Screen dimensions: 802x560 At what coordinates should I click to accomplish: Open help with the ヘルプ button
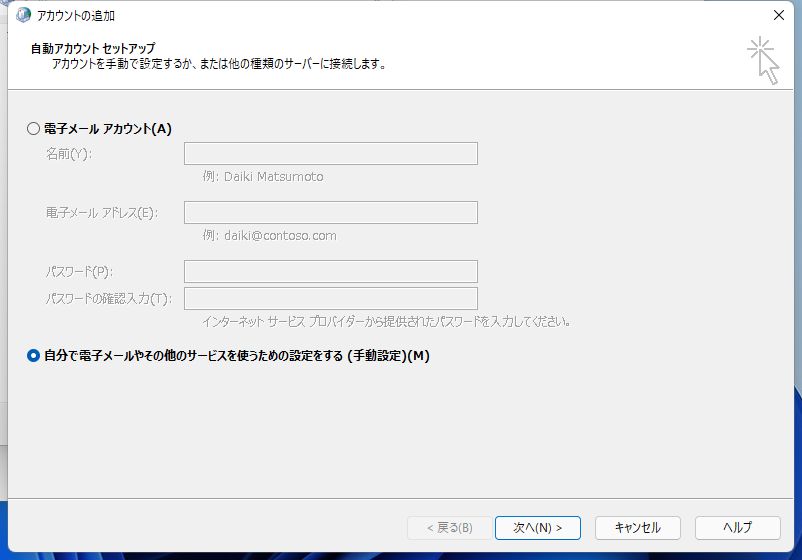738,528
